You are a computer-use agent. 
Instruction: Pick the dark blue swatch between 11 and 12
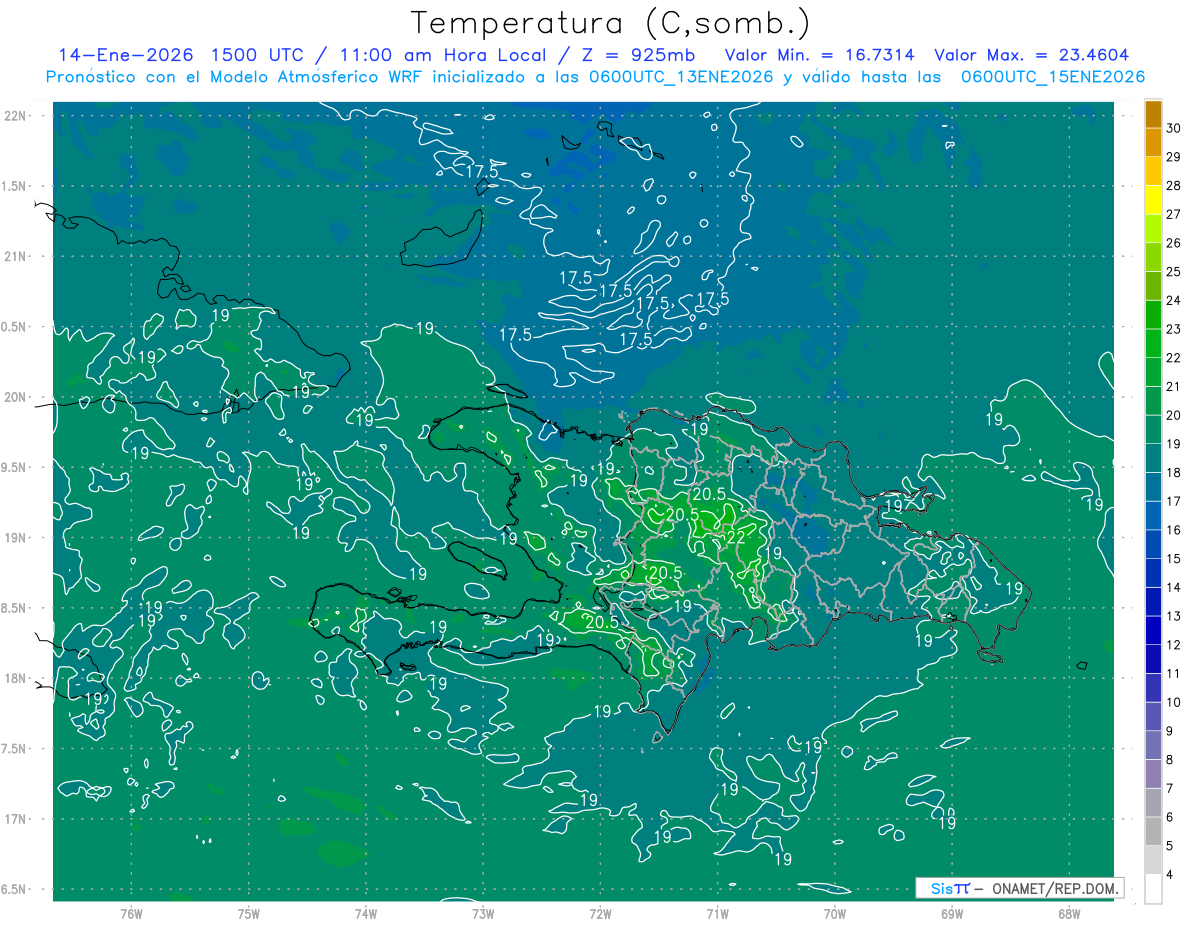1153,659
